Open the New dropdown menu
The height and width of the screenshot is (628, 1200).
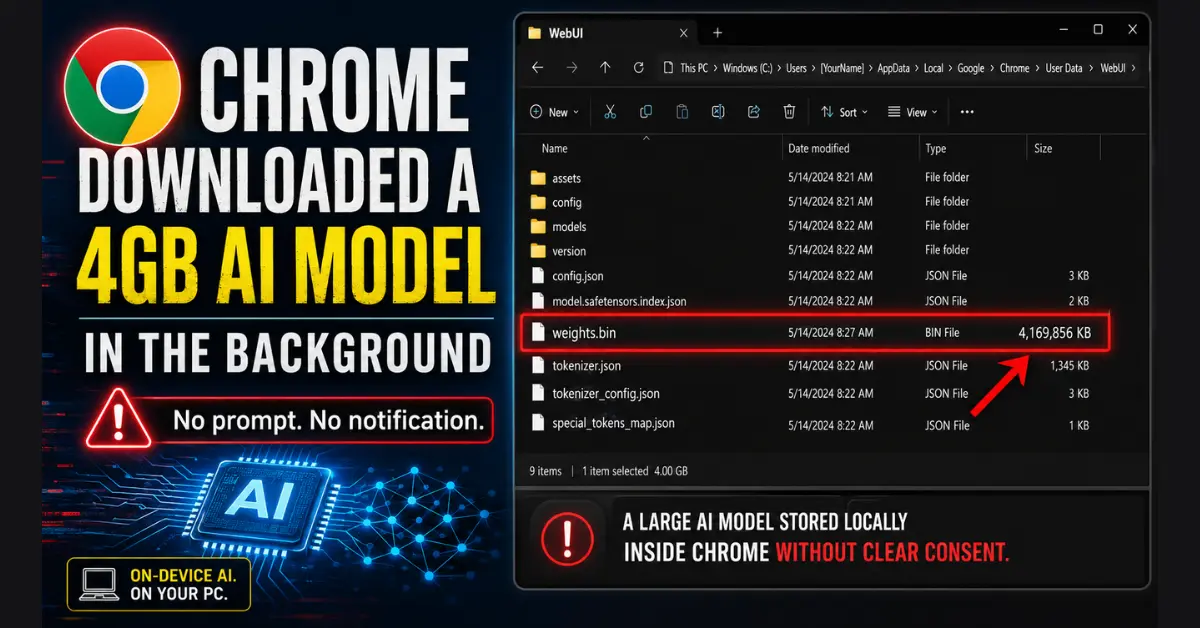pyautogui.click(x=553, y=112)
